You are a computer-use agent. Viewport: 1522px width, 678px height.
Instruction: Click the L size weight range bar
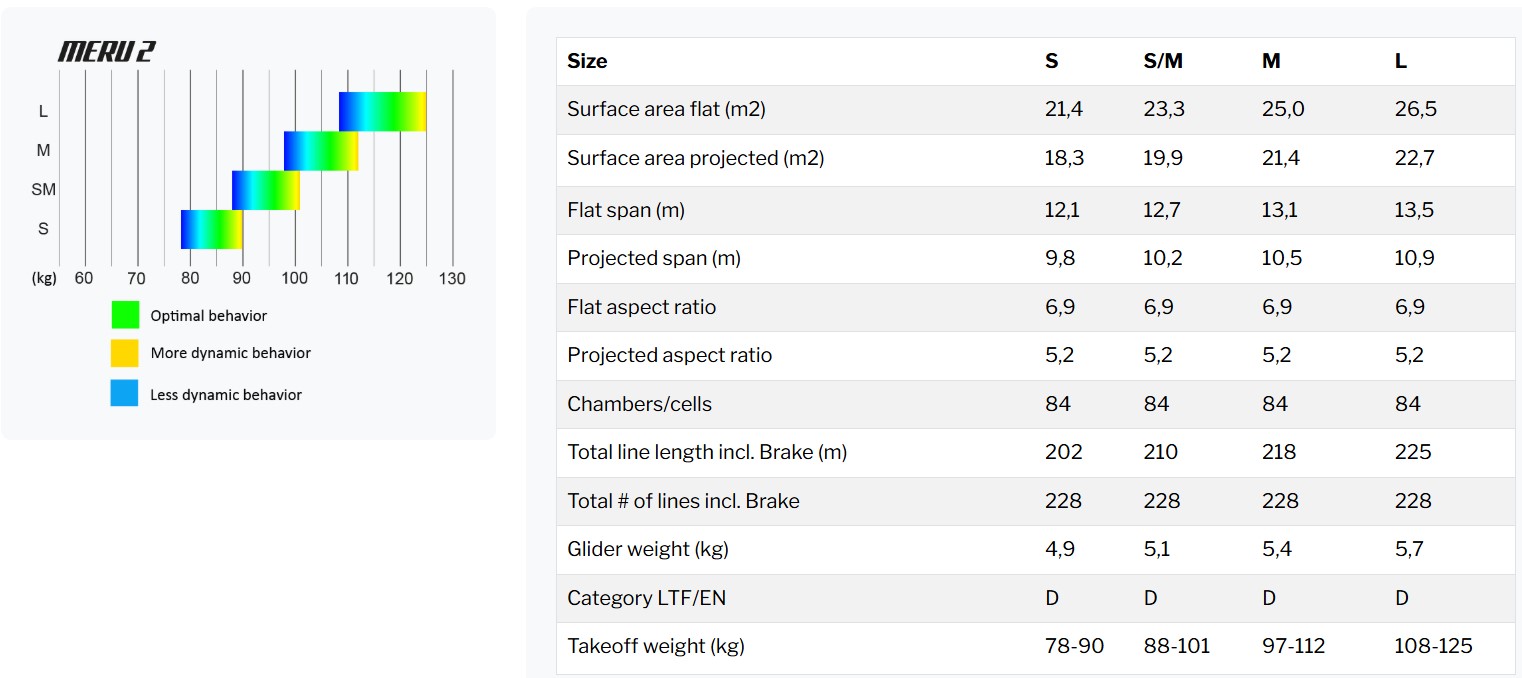click(x=383, y=111)
